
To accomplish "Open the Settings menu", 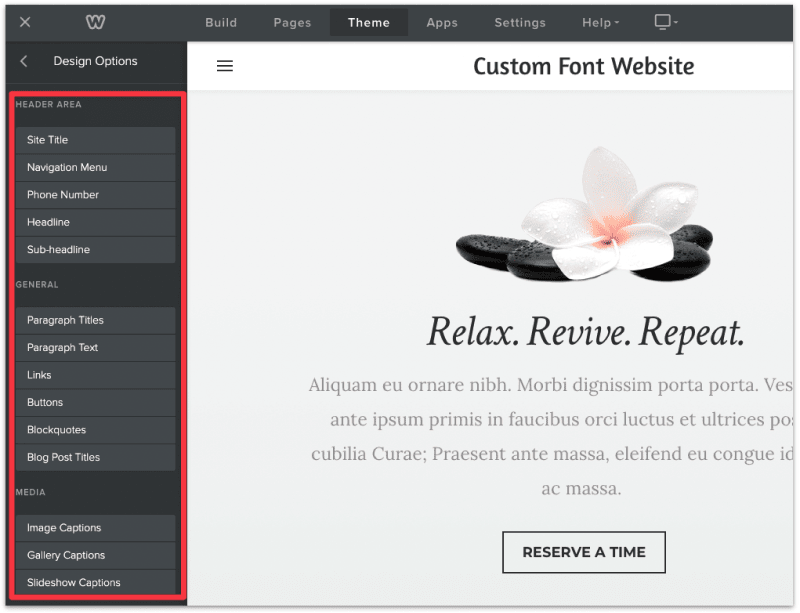I will (x=519, y=22).
